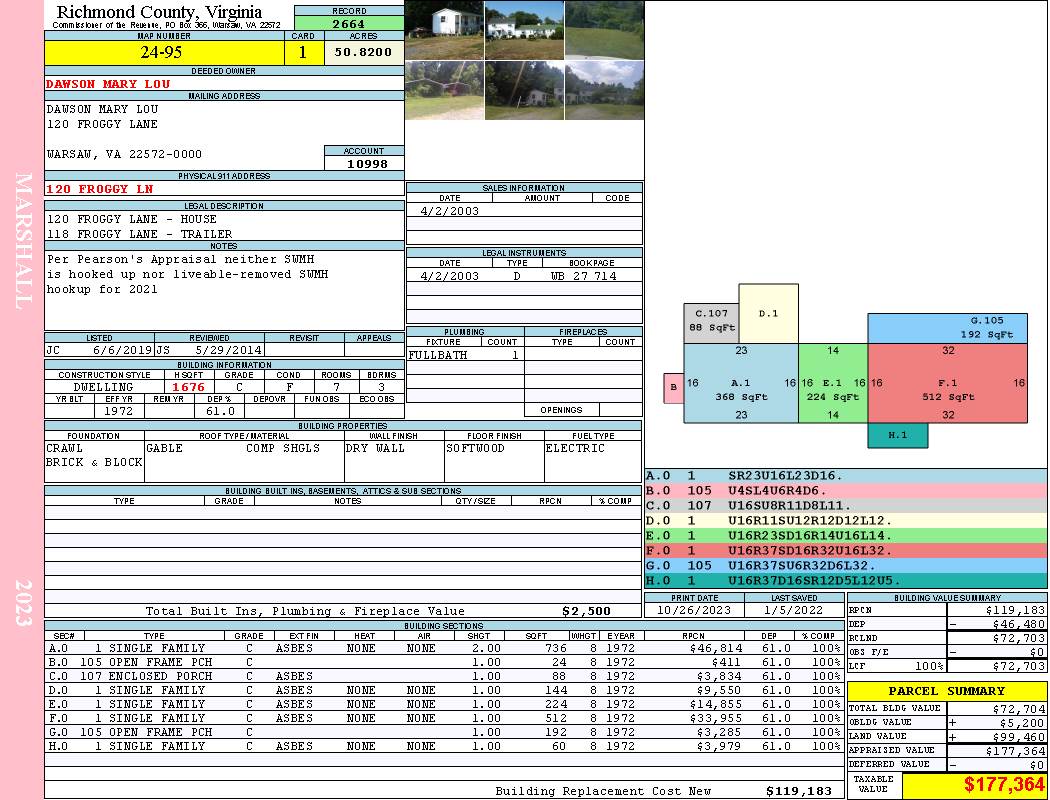This screenshot has width=1050, height=800.
Task: Select sketch section F.1 512 SqFt
Action: (948, 383)
